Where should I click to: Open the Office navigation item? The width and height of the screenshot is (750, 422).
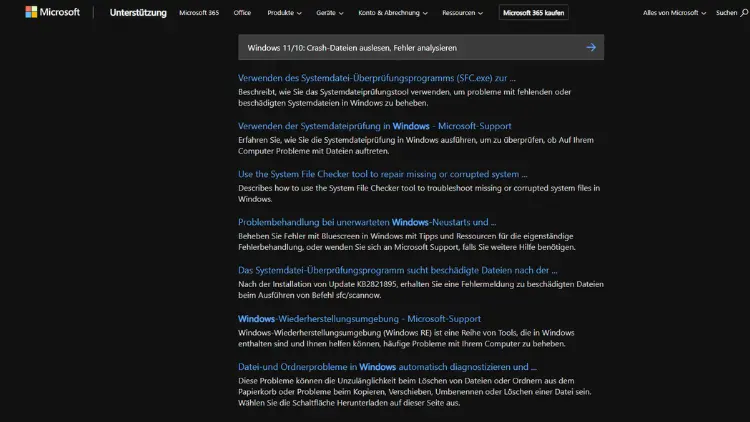[x=242, y=13]
